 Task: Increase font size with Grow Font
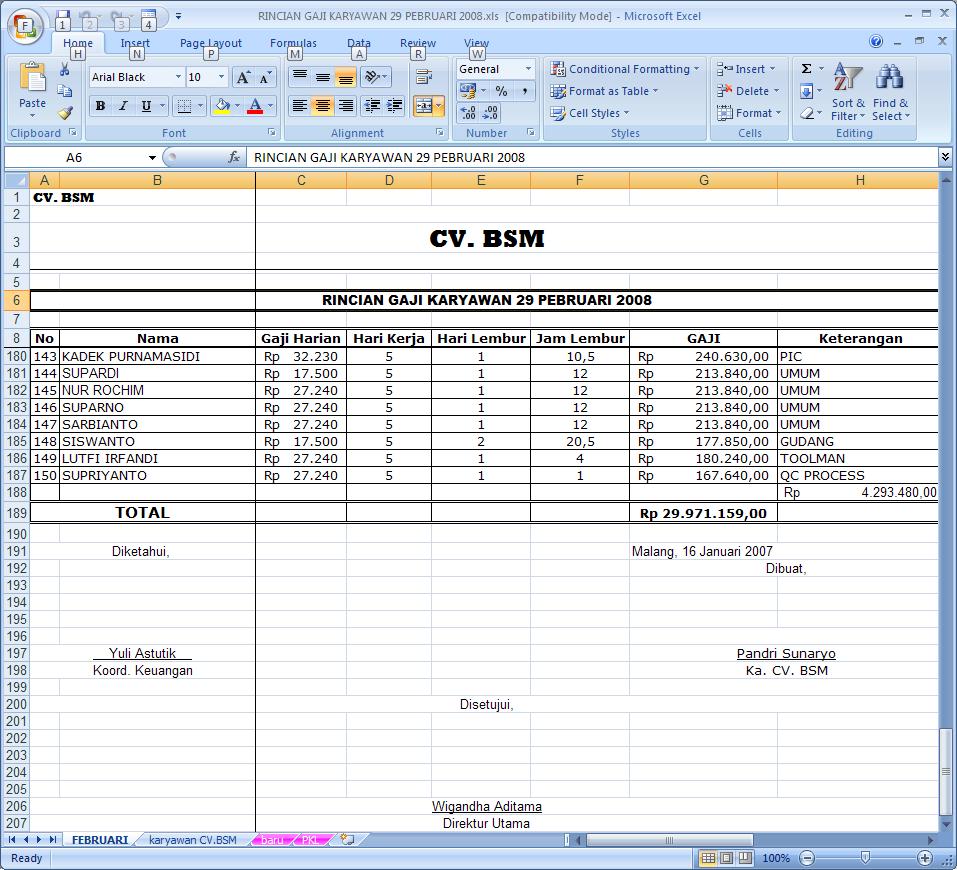click(x=243, y=78)
